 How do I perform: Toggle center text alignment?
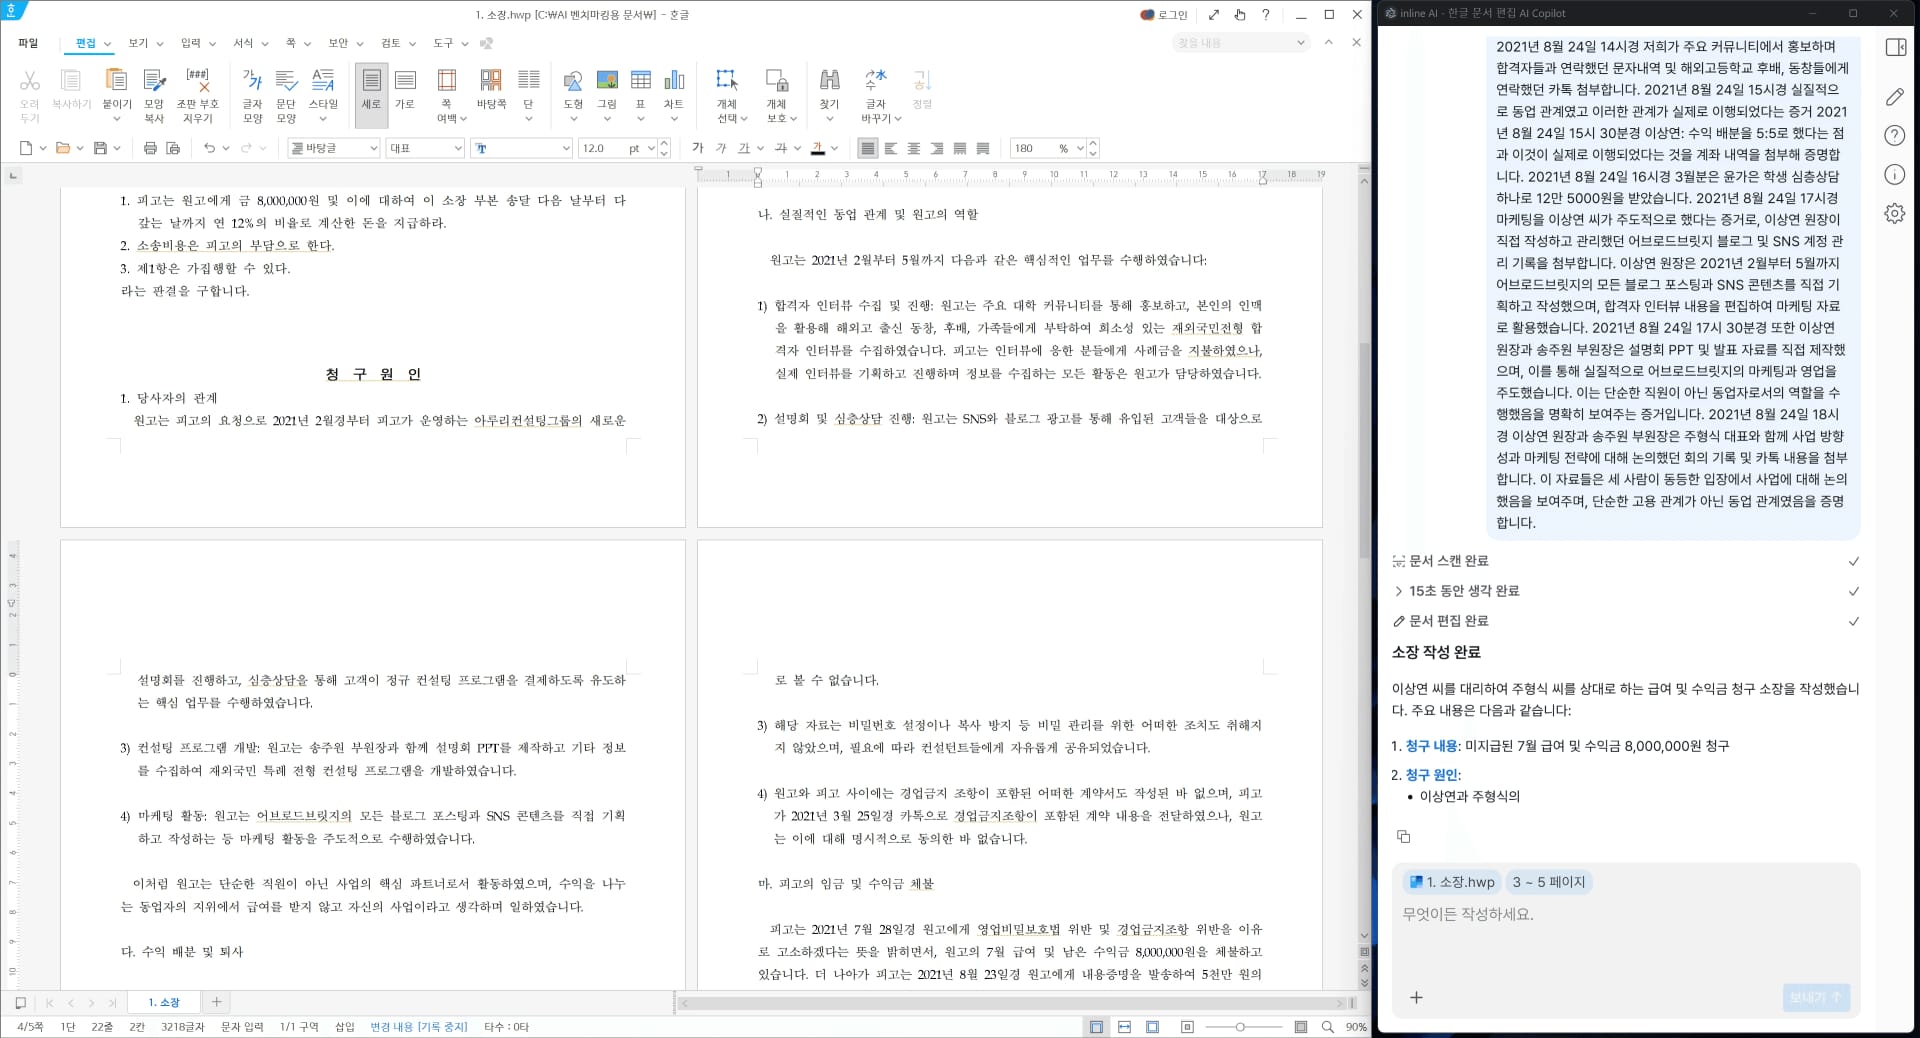(913, 148)
